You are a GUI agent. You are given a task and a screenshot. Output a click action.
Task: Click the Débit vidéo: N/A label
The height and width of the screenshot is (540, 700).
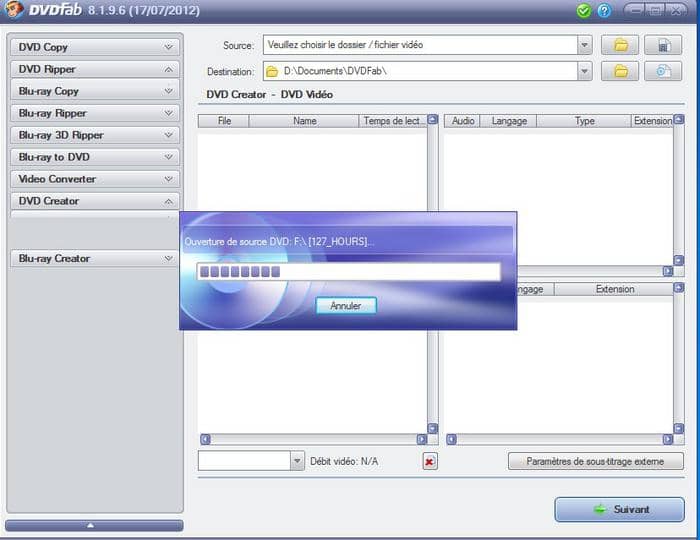[344, 461]
